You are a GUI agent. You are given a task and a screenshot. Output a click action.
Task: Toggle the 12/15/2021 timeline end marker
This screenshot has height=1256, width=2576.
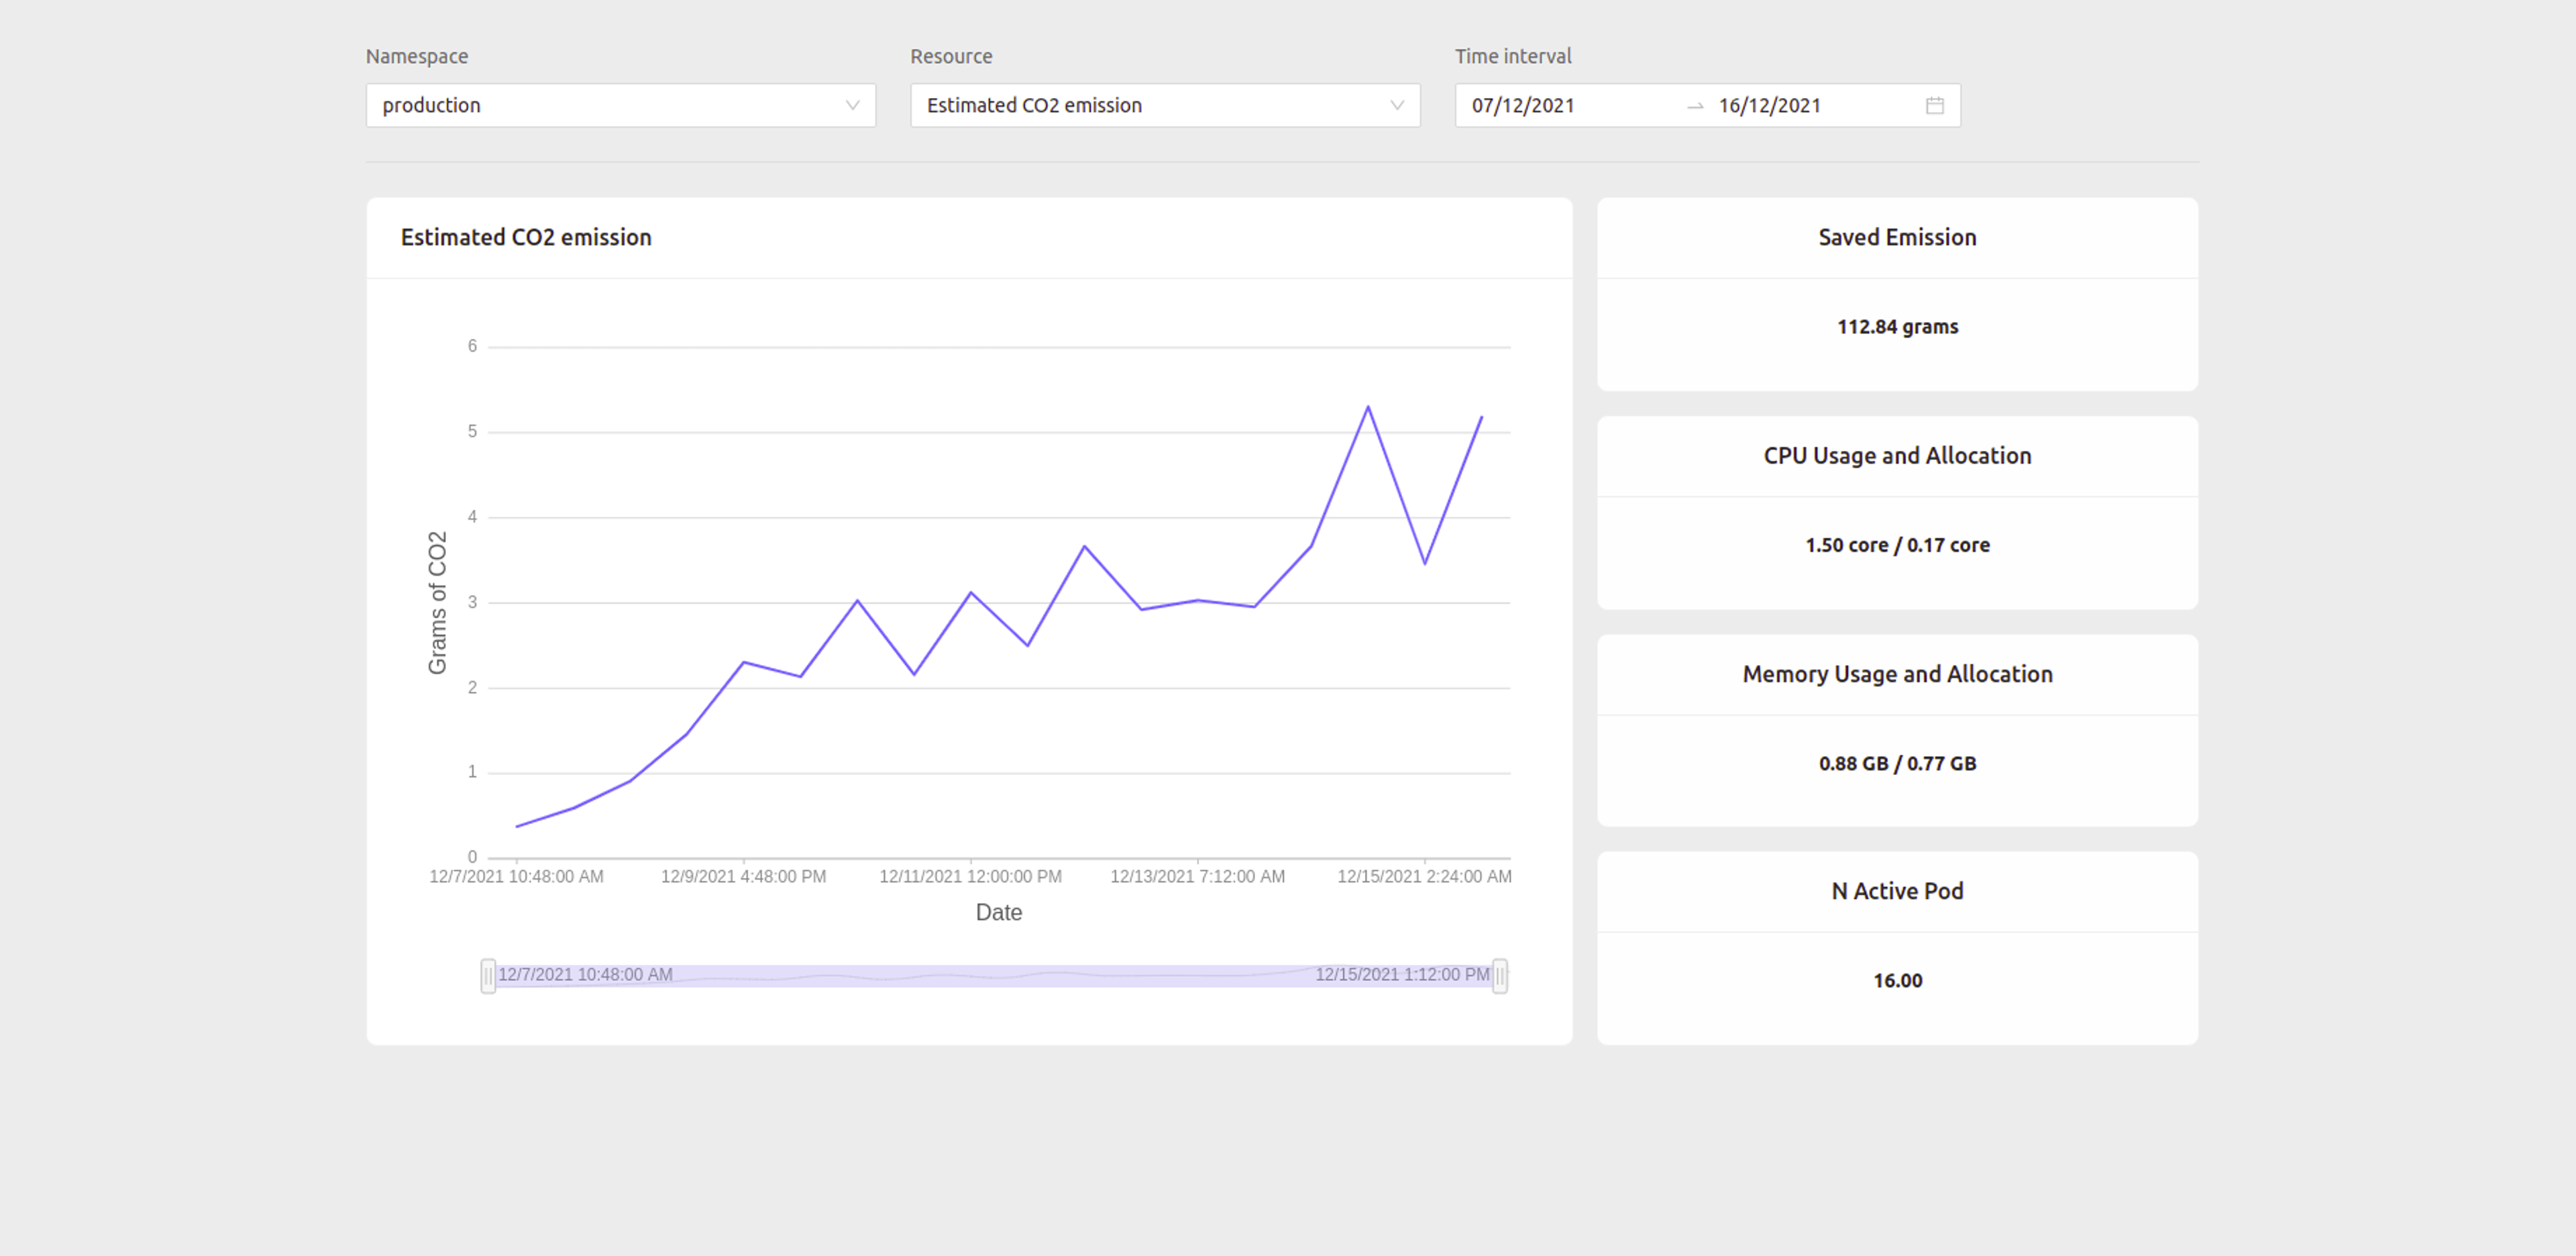[1503, 974]
